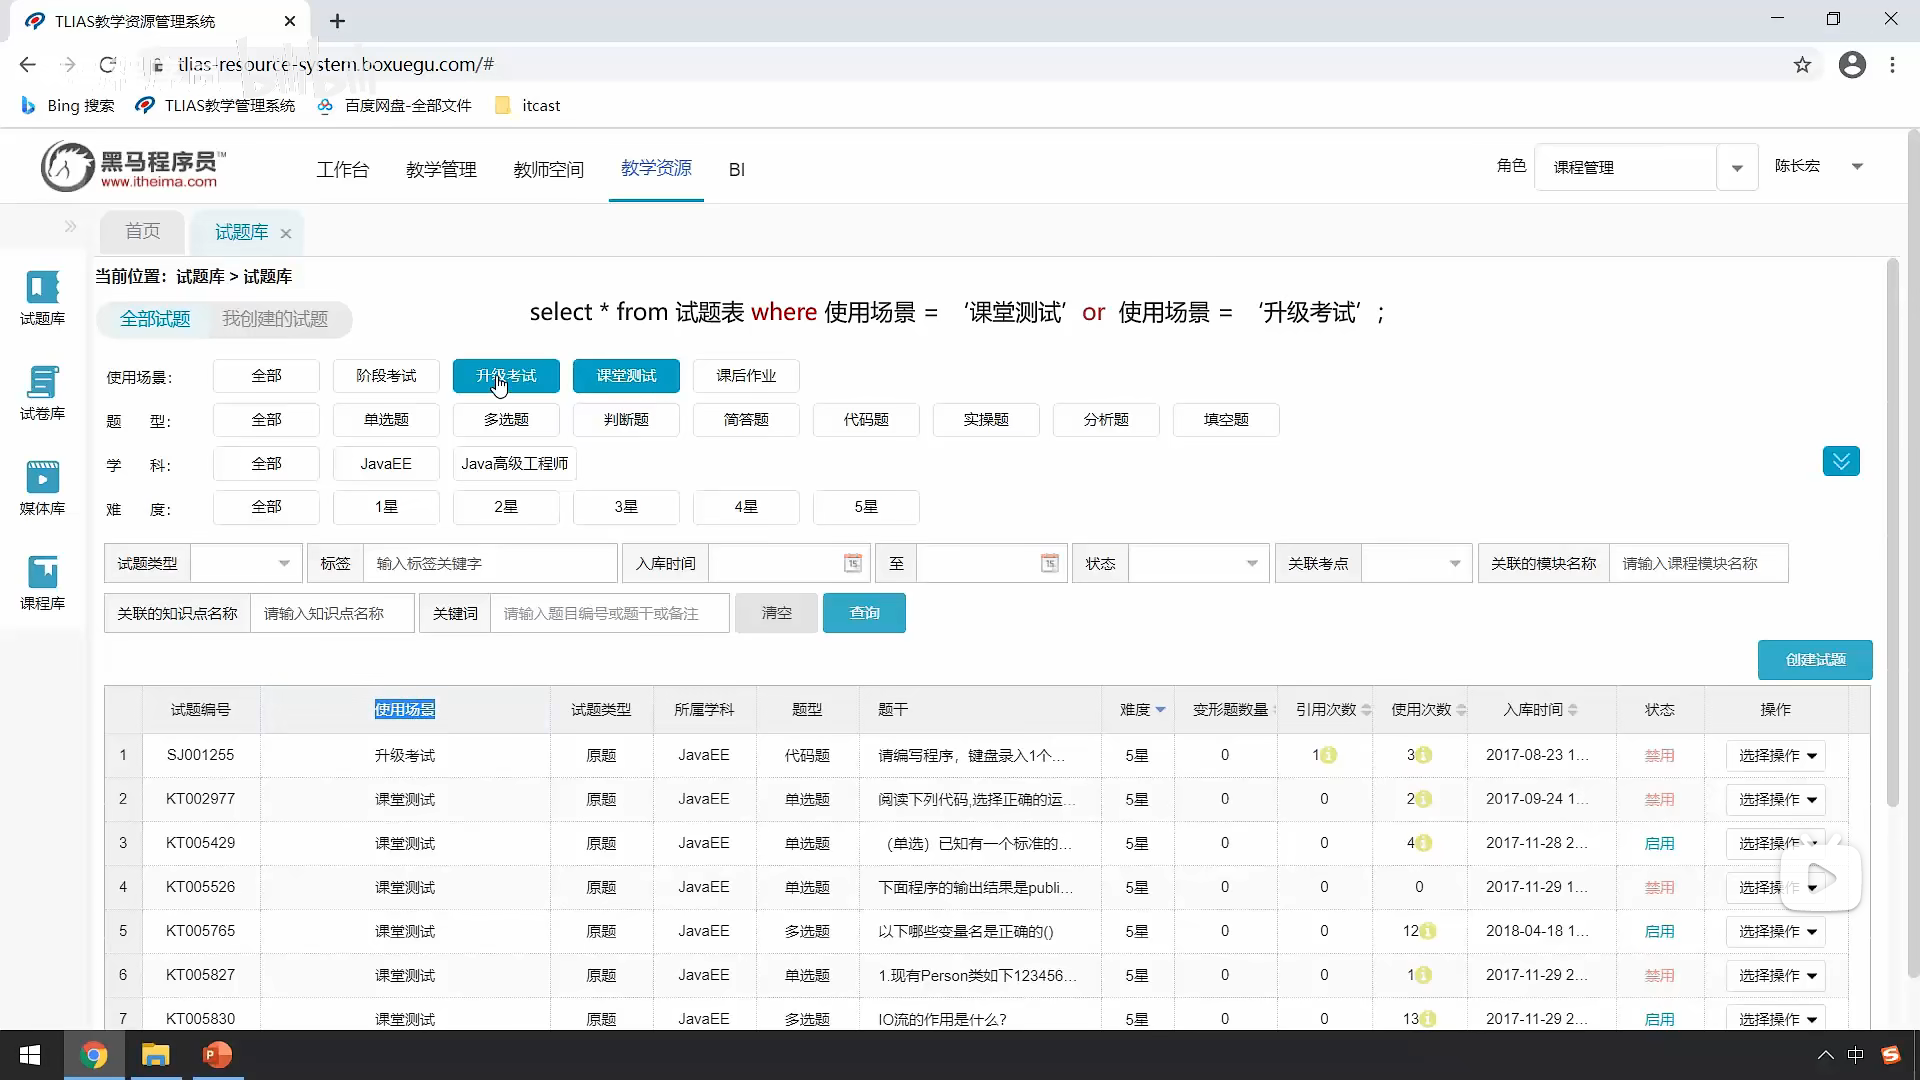
Task: Bookmark the page with the star icon
Action: [1802, 65]
